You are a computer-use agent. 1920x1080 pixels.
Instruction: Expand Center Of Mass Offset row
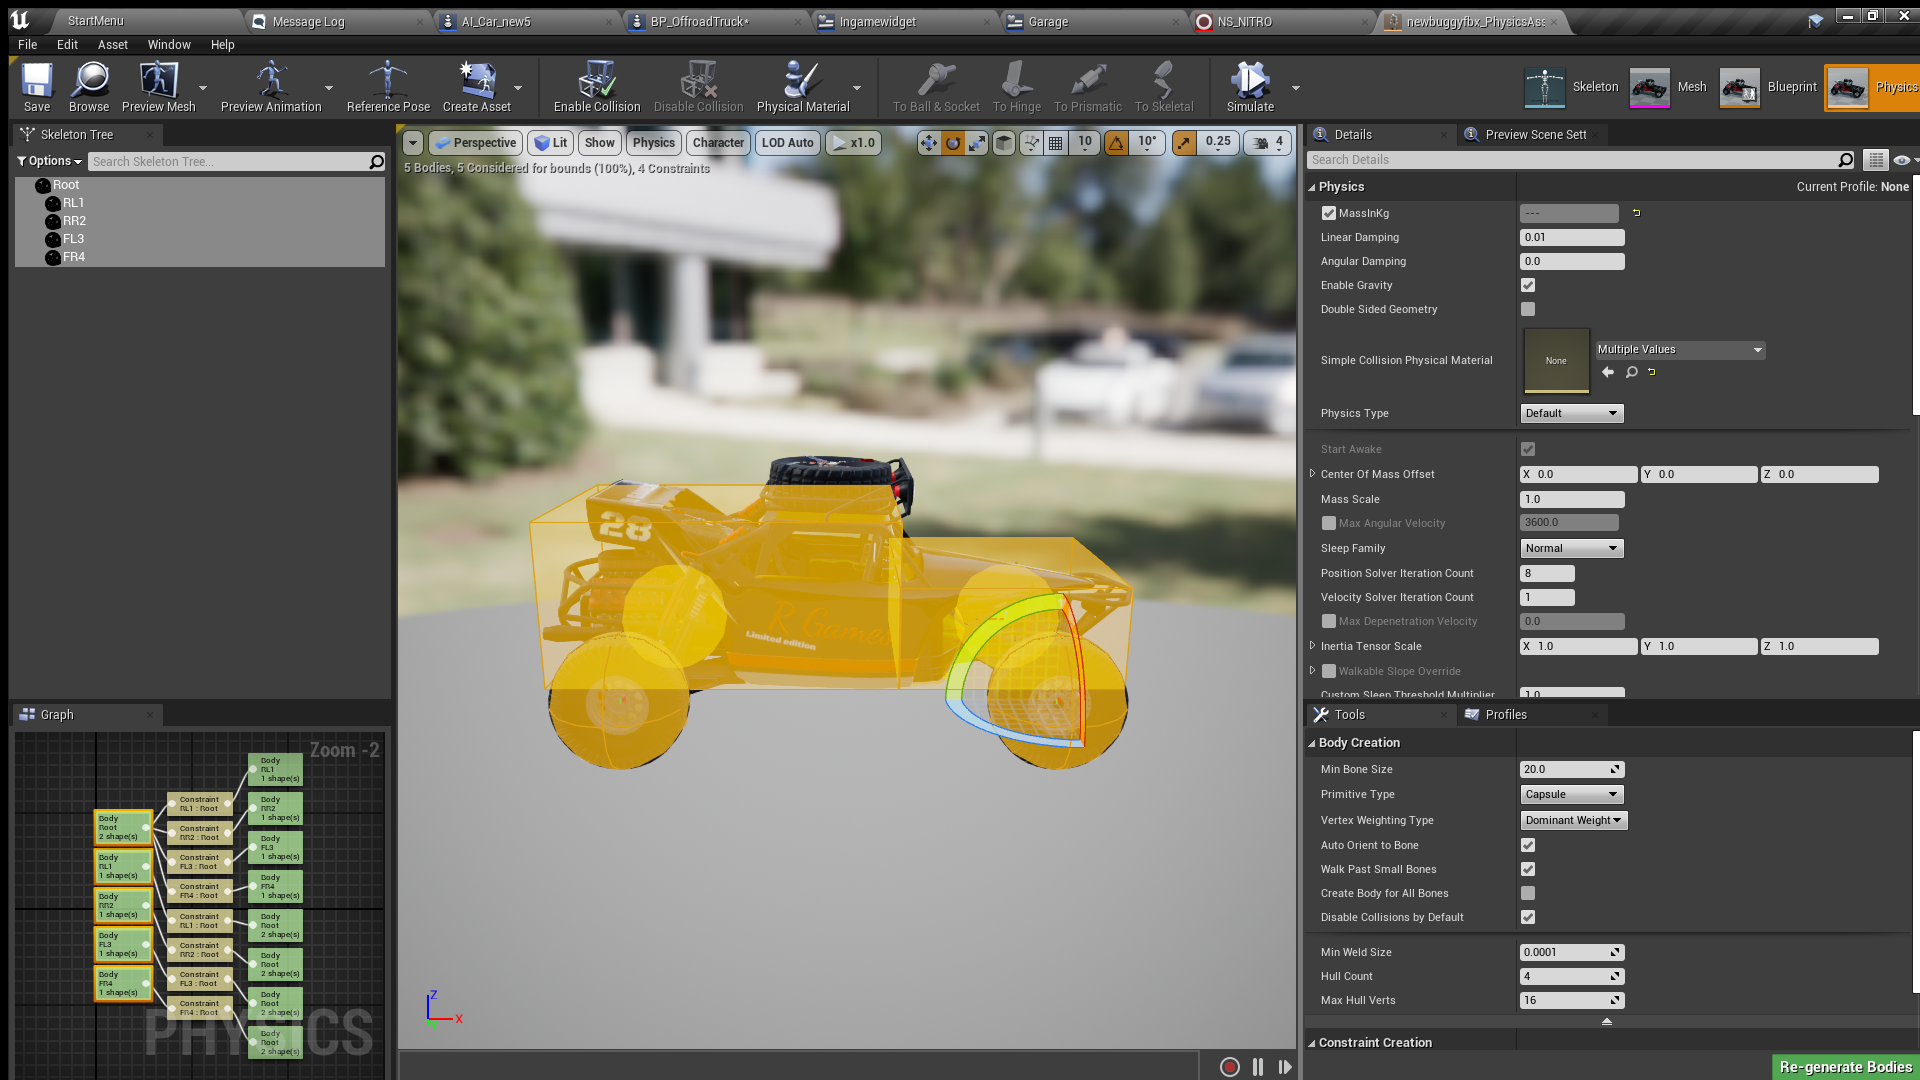tap(1312, 474)
